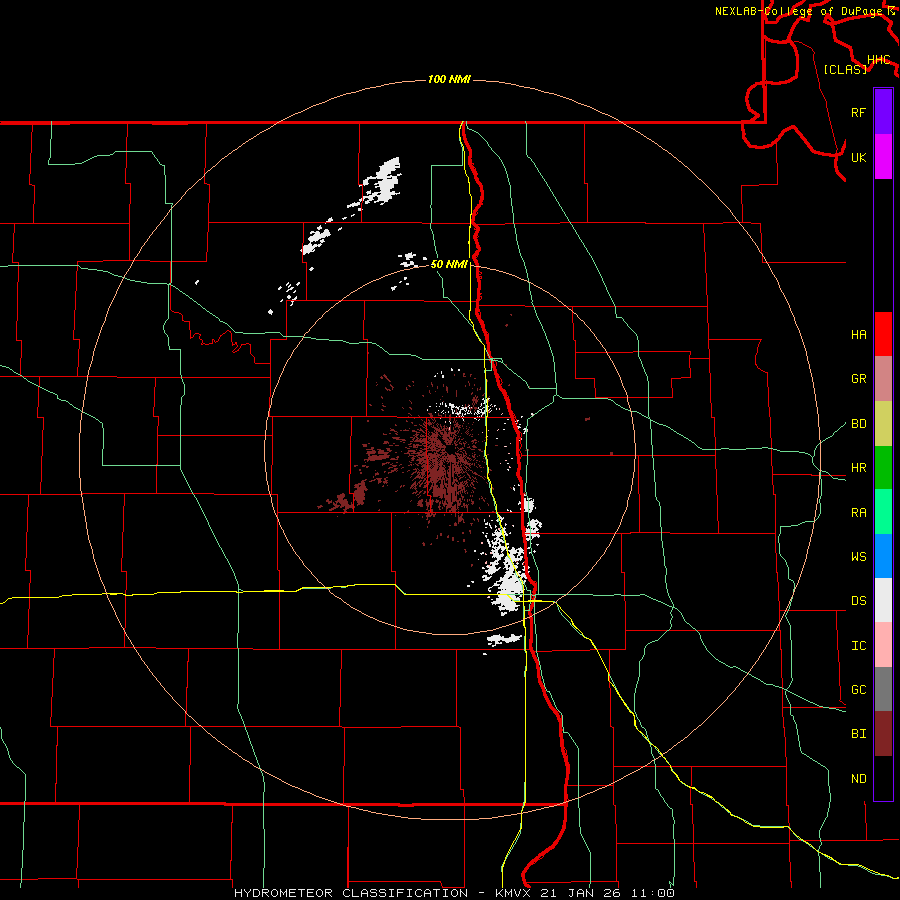Click the GR legend label
The height and width of the screenshot is (900, 900).
858,379
